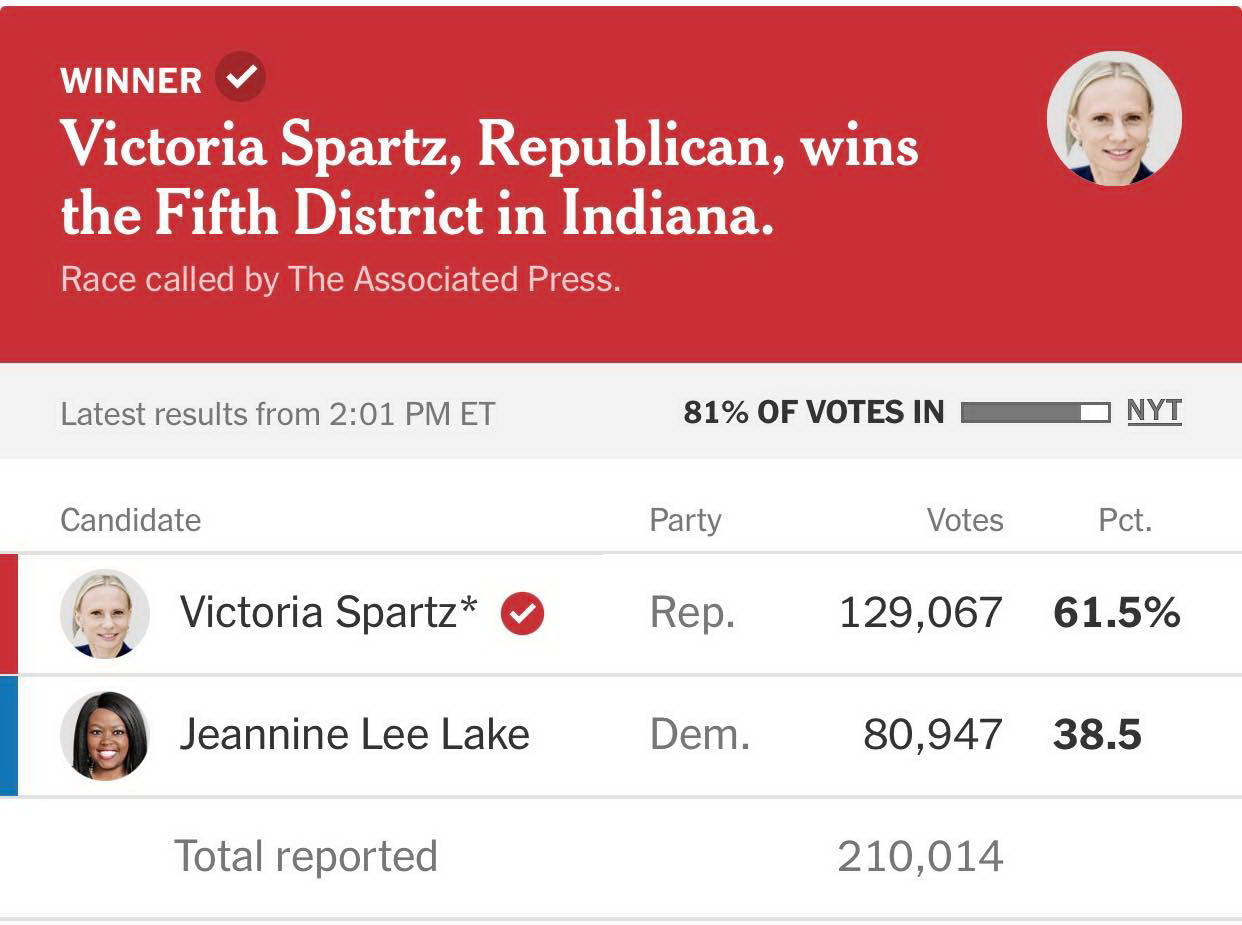Click the red winner checkmark after Victoria Spartz*
Viewport: 1242px width, 925px height.
pos(522,613)
